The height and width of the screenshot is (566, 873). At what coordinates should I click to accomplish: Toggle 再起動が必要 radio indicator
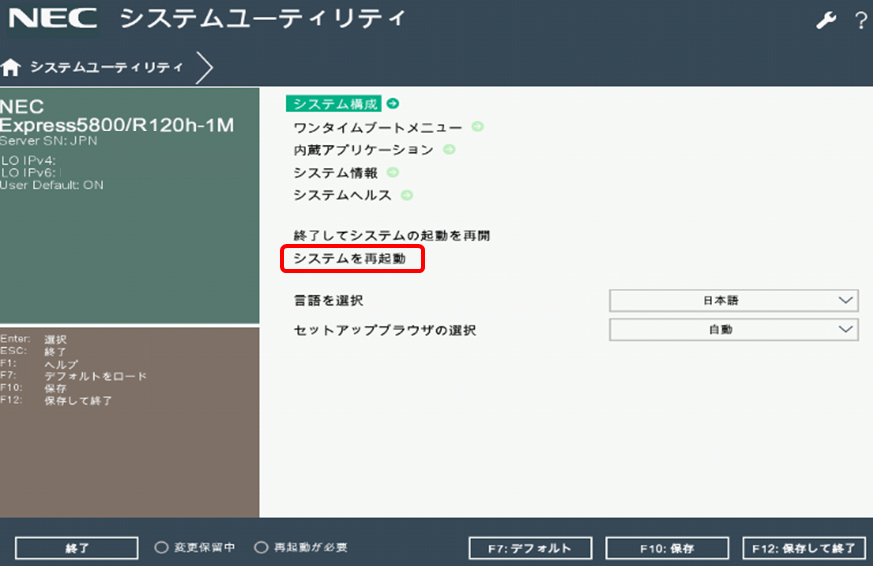click(261, 548)
